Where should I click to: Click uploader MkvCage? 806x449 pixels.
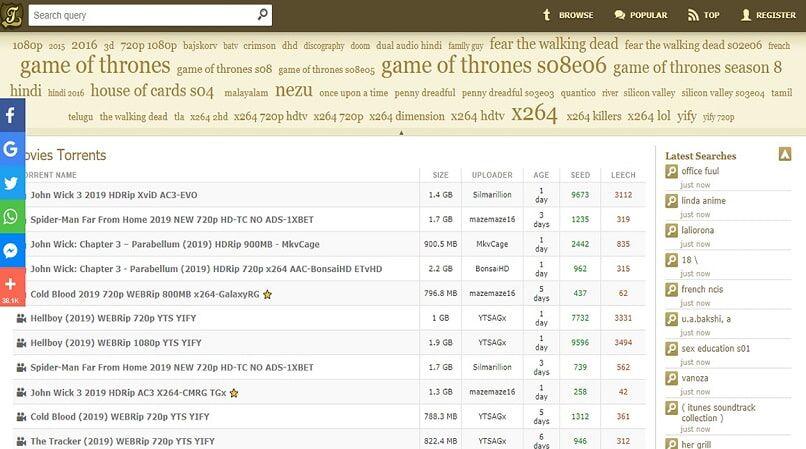[492, 244]
